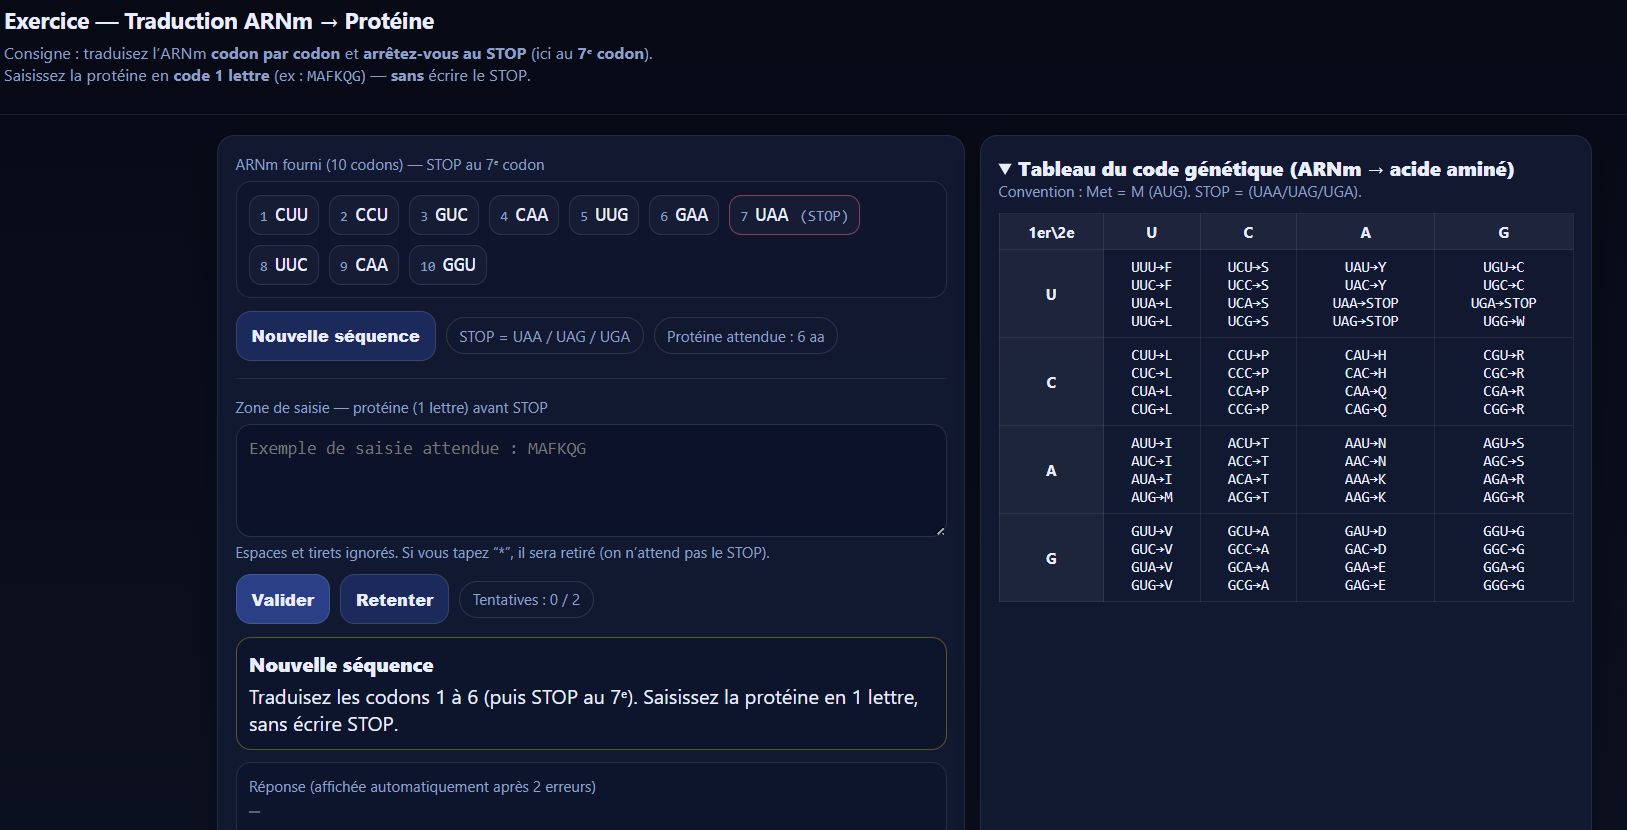1627x830 pixels.
Task: Click codon 10 GGU chip
Action: click(x=448, y=265)
